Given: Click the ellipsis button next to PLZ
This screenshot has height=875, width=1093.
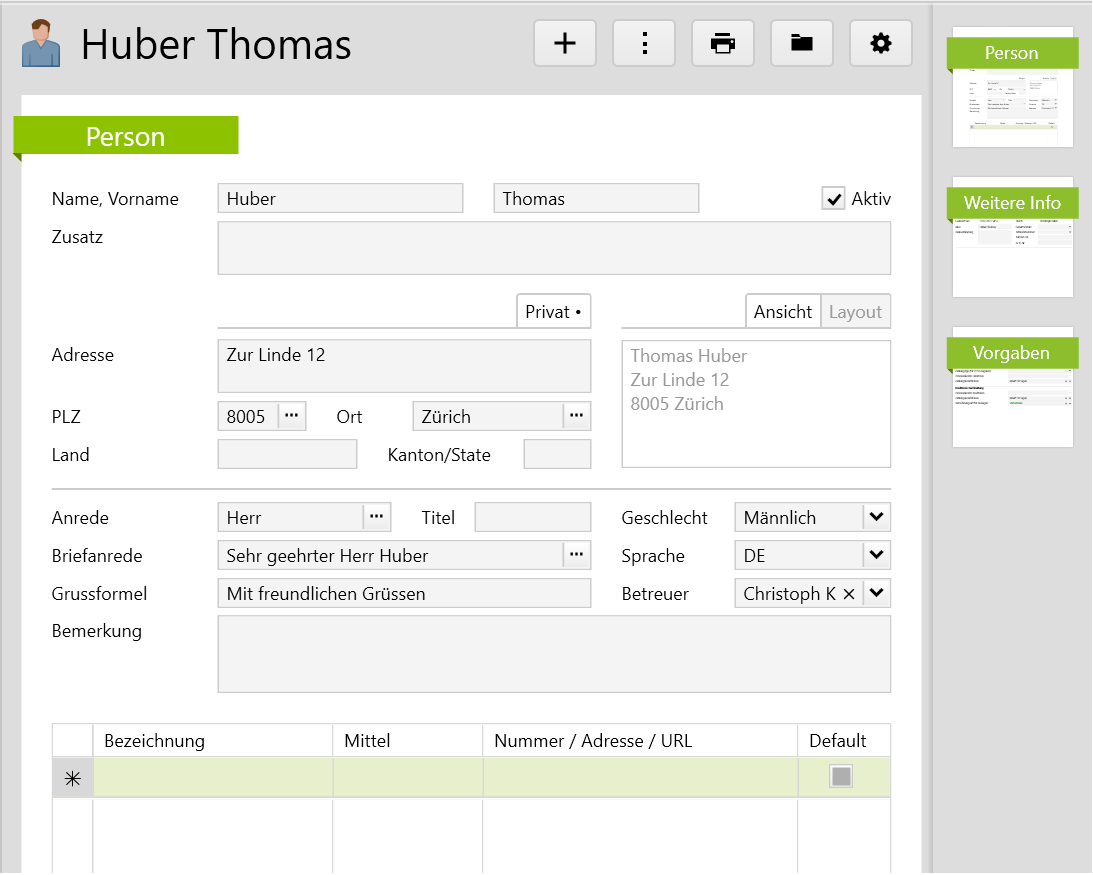Looking at the screenshot, I should click(291, 416).
